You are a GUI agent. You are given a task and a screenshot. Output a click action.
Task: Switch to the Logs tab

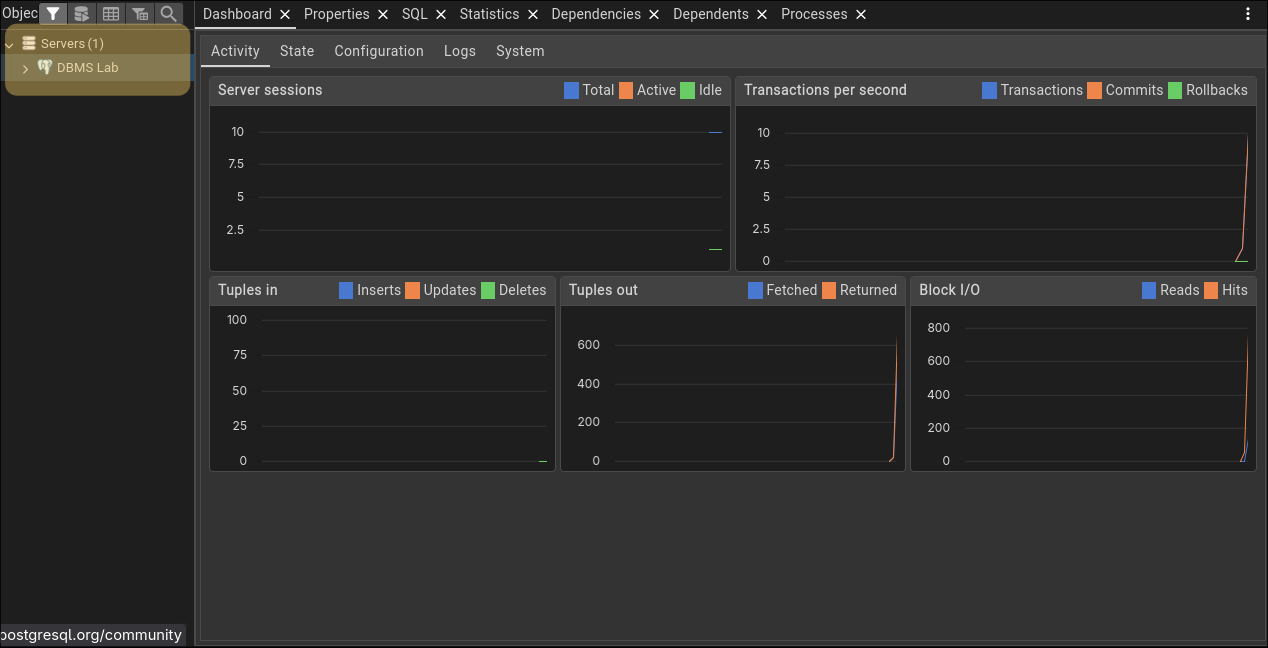(x=460, y=51)
